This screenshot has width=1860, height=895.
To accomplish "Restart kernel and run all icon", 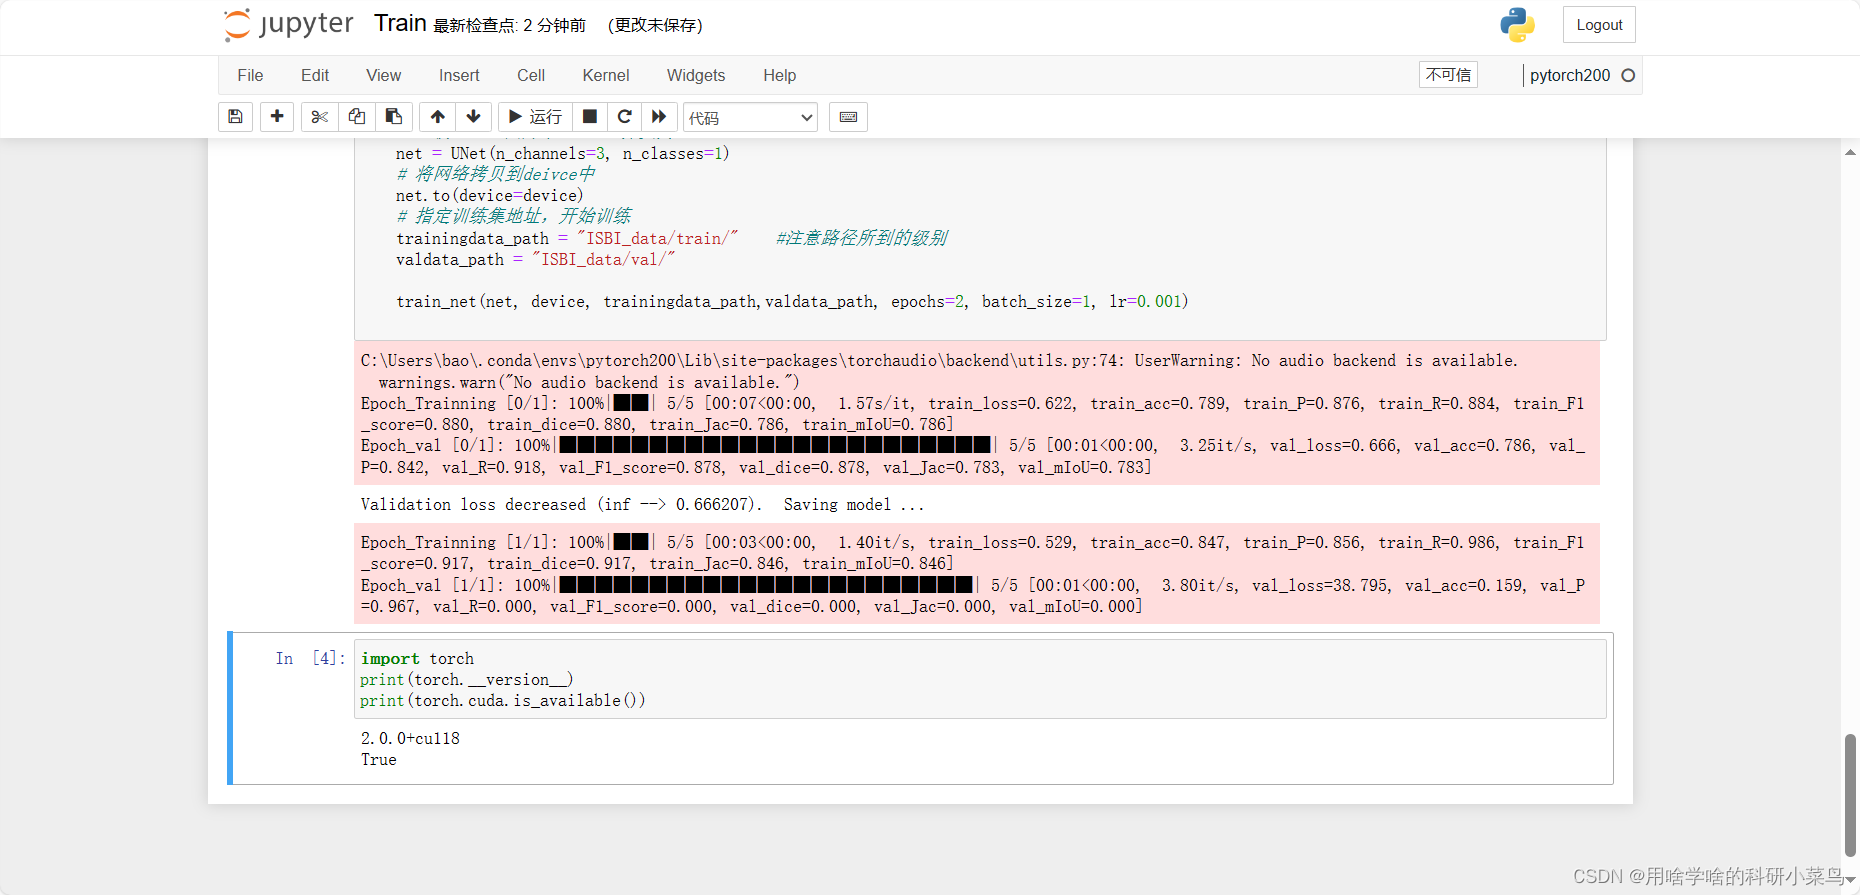I will (659, 117).
